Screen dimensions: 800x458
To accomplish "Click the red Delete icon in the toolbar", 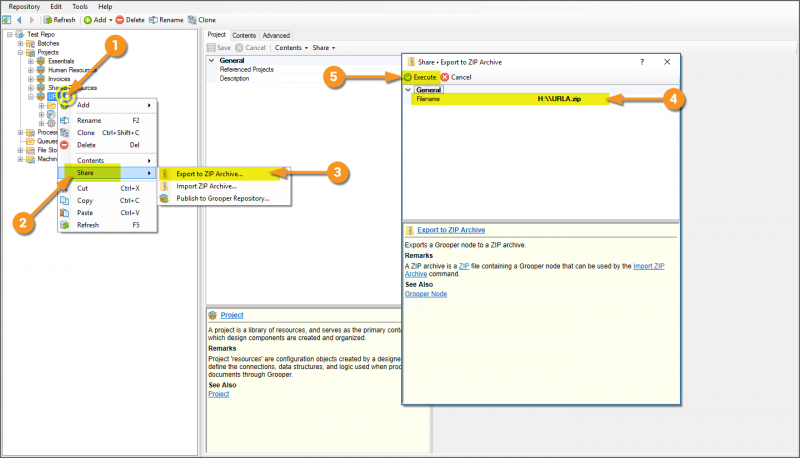I will (x=120, y=19).
